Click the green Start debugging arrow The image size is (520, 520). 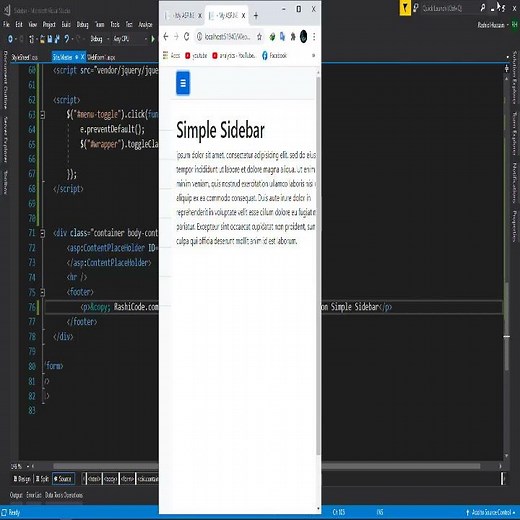(153, 39)
